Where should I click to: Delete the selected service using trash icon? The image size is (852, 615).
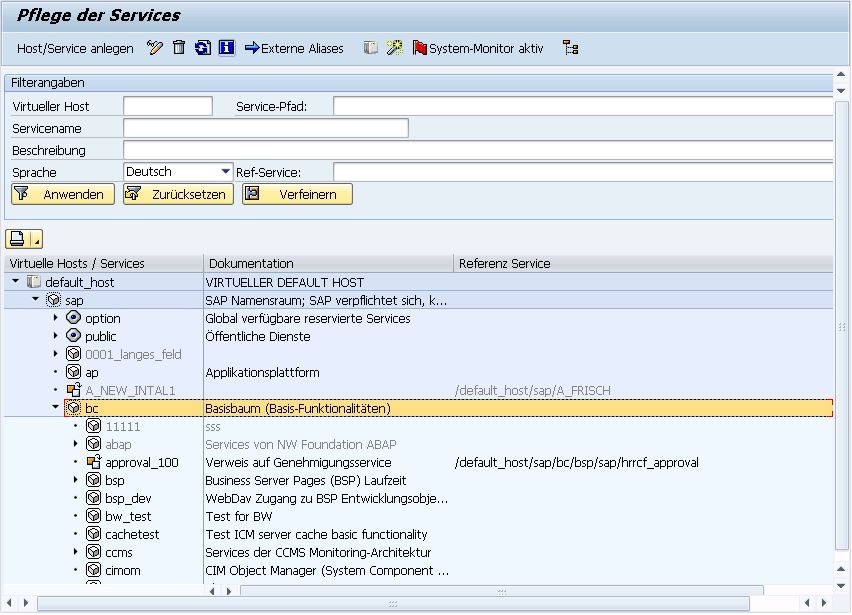pos(178,46)
